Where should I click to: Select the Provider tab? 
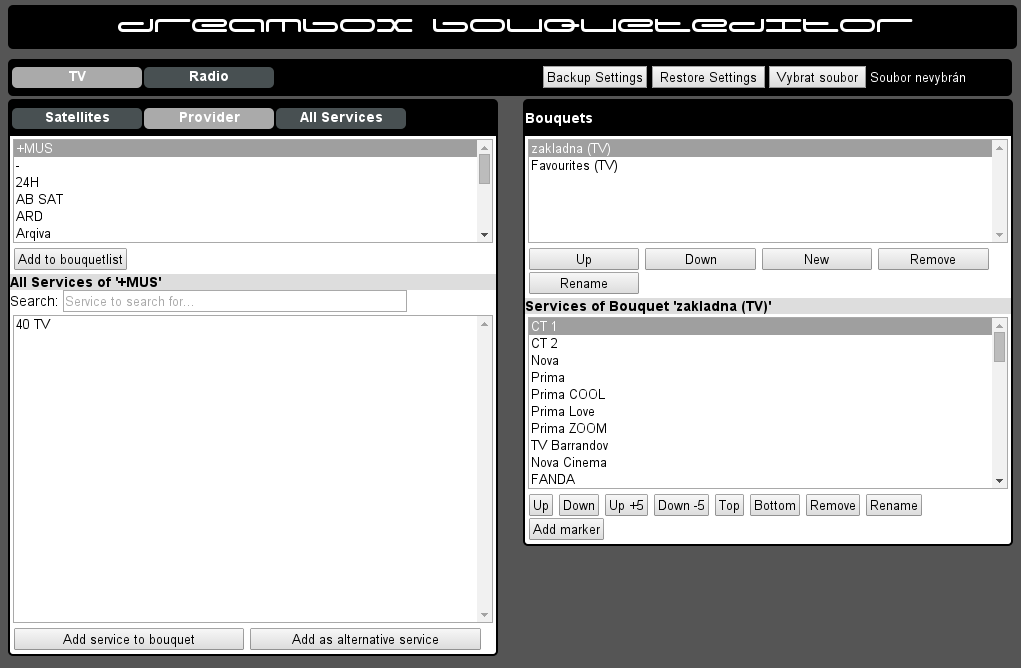pyautogui.click(x=209, y=118)
